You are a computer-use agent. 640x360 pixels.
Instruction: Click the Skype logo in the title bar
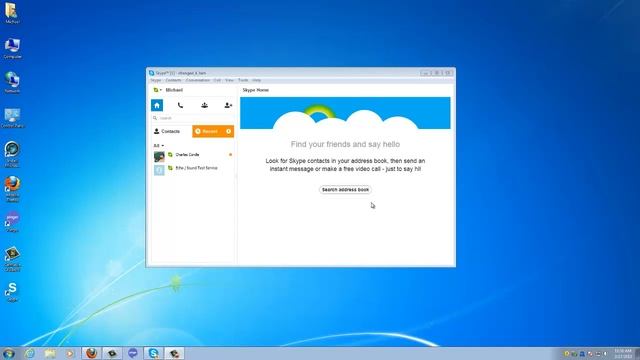[x=151, y=73]
